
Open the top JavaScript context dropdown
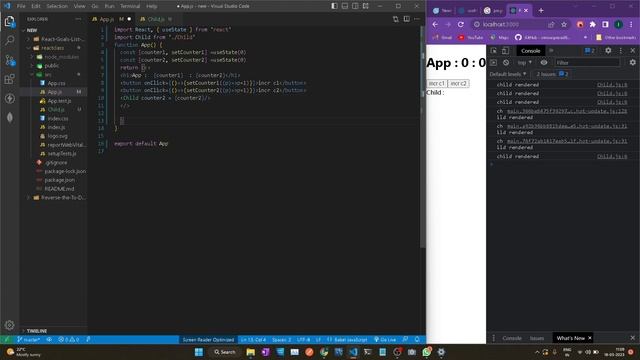524,63
